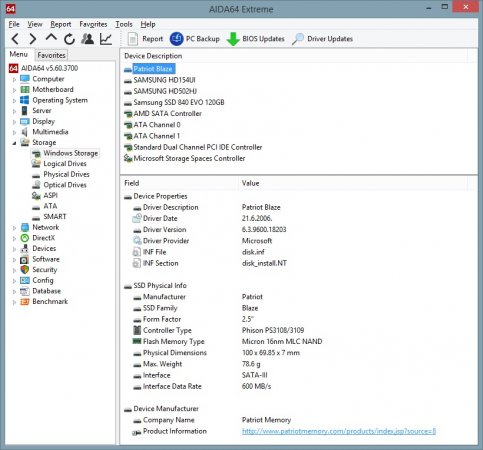483x450 pixels.
Task: Check BIOS Updates in the toolbar
Action: [x=255, y=39]
